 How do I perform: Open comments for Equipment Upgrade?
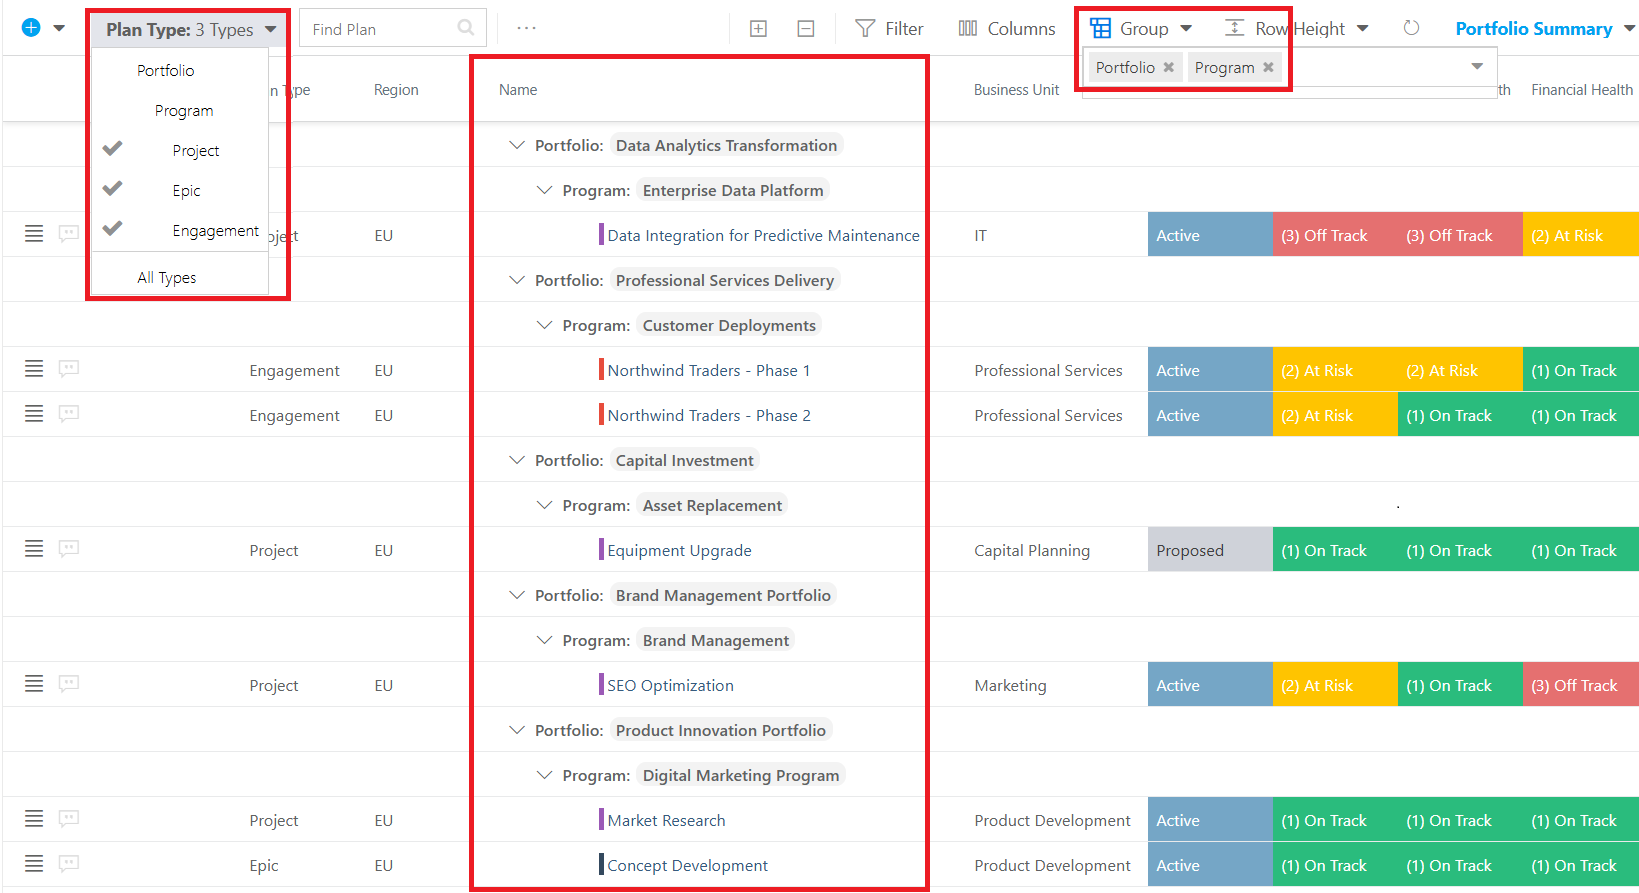[69, 548]
